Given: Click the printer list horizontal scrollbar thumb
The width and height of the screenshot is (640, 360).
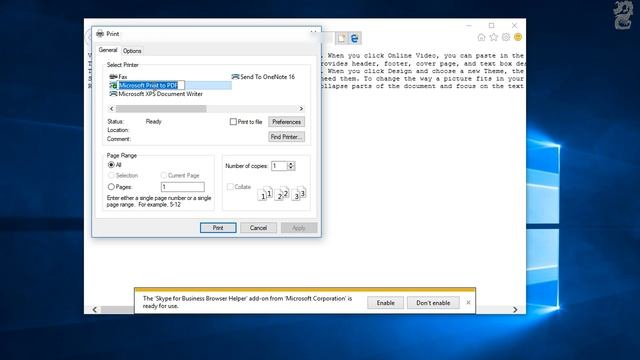Looking at the screenshot, I should click(x=161, y=109).
